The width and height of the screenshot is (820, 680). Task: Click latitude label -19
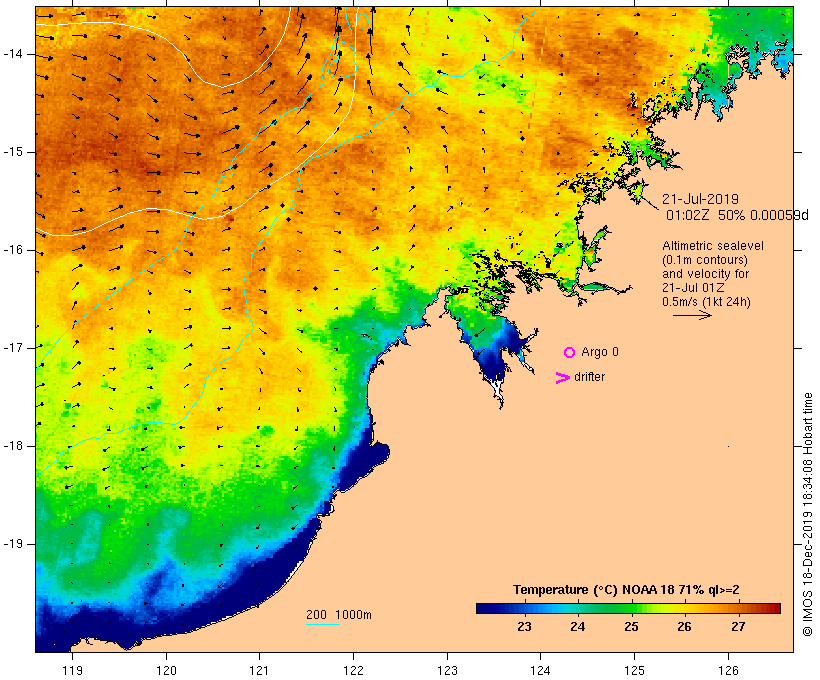point(12,544)
